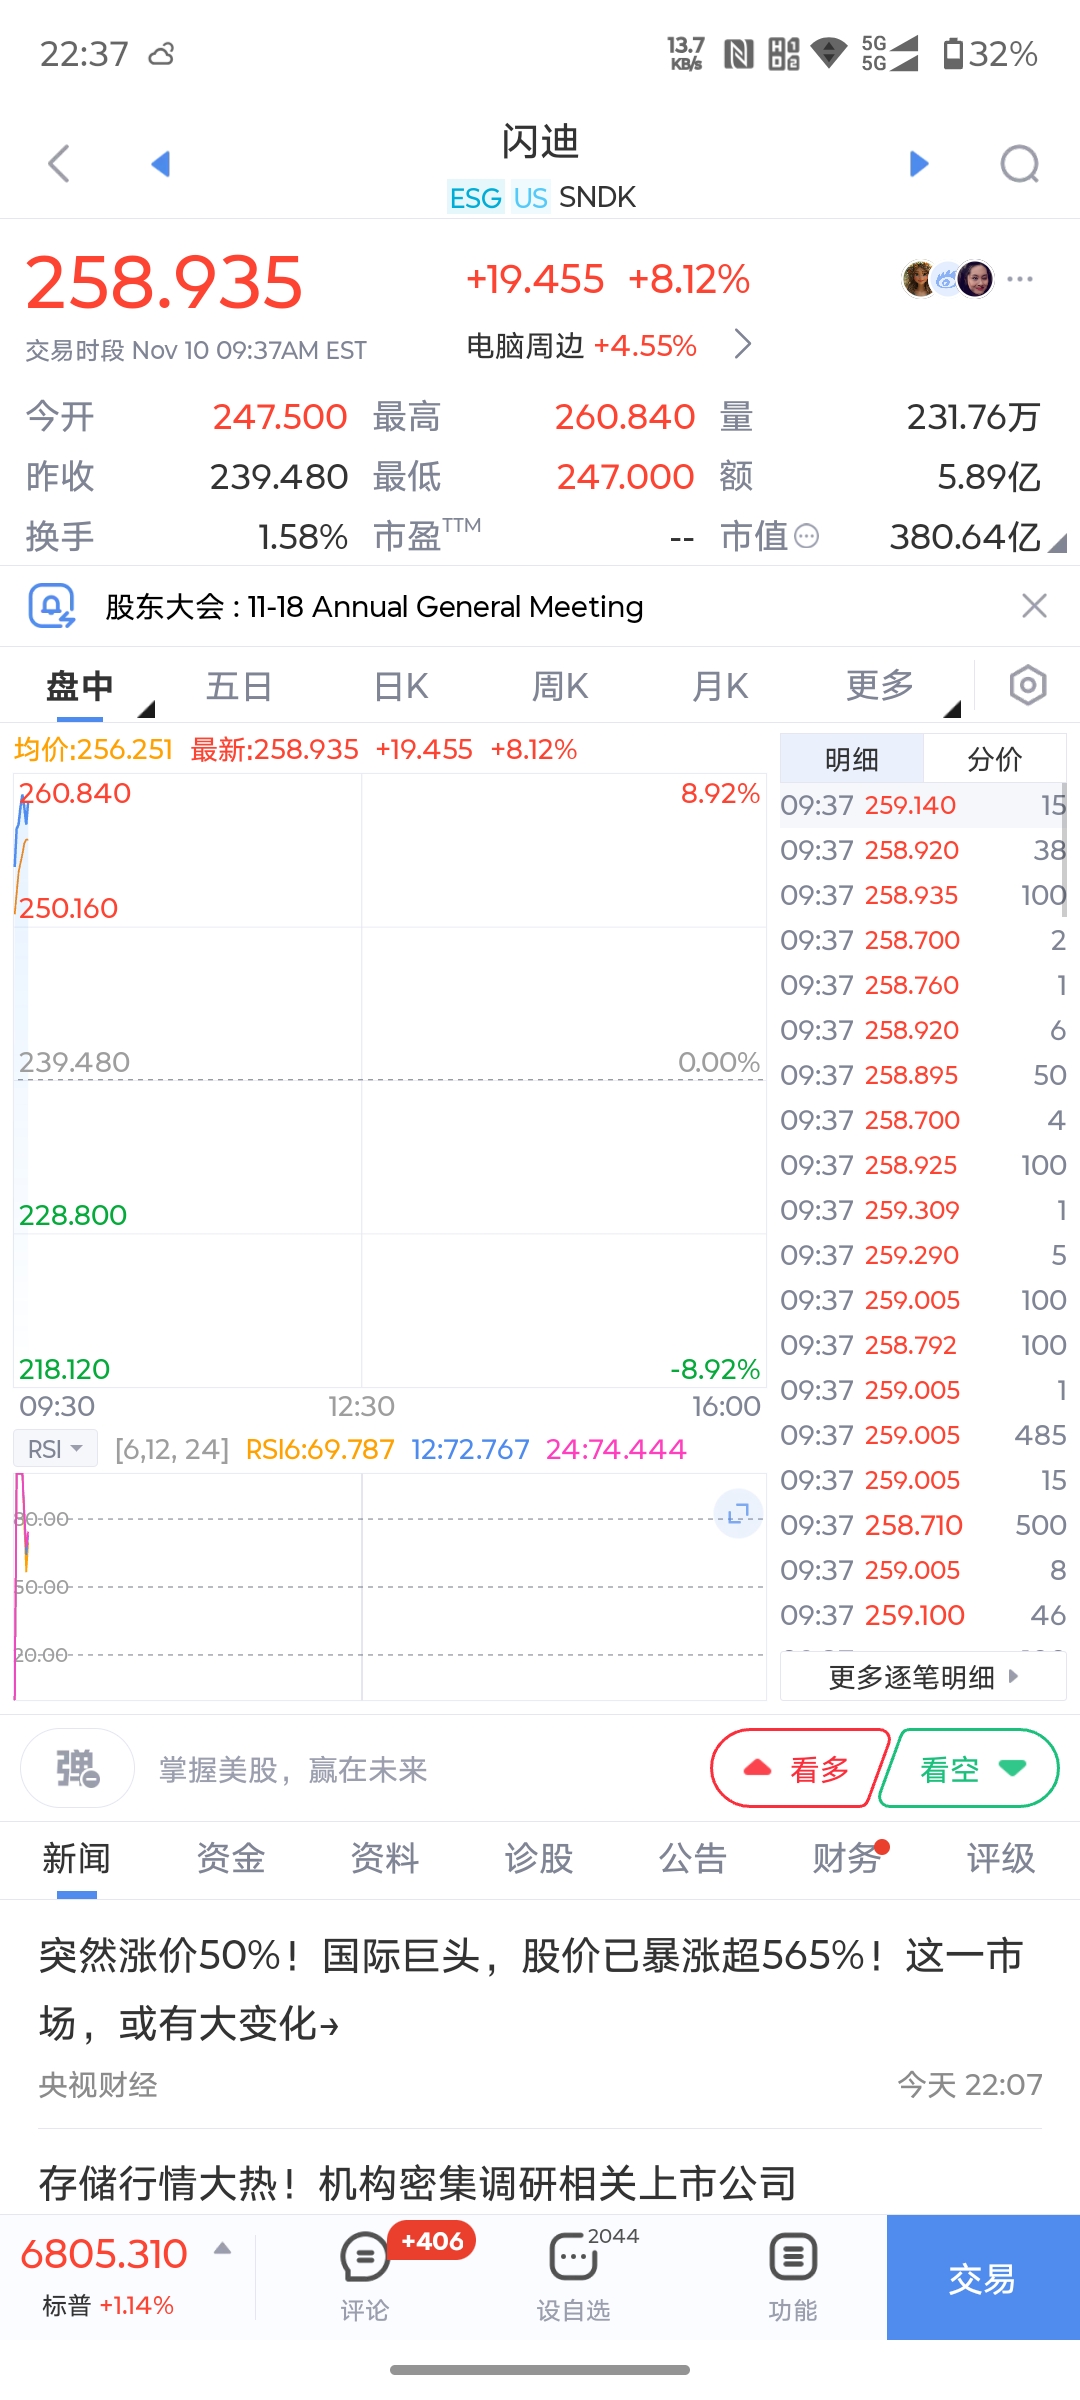Tap the Wi-Fi status icon
The image size is (1080, 2400).
pos(829,53)
